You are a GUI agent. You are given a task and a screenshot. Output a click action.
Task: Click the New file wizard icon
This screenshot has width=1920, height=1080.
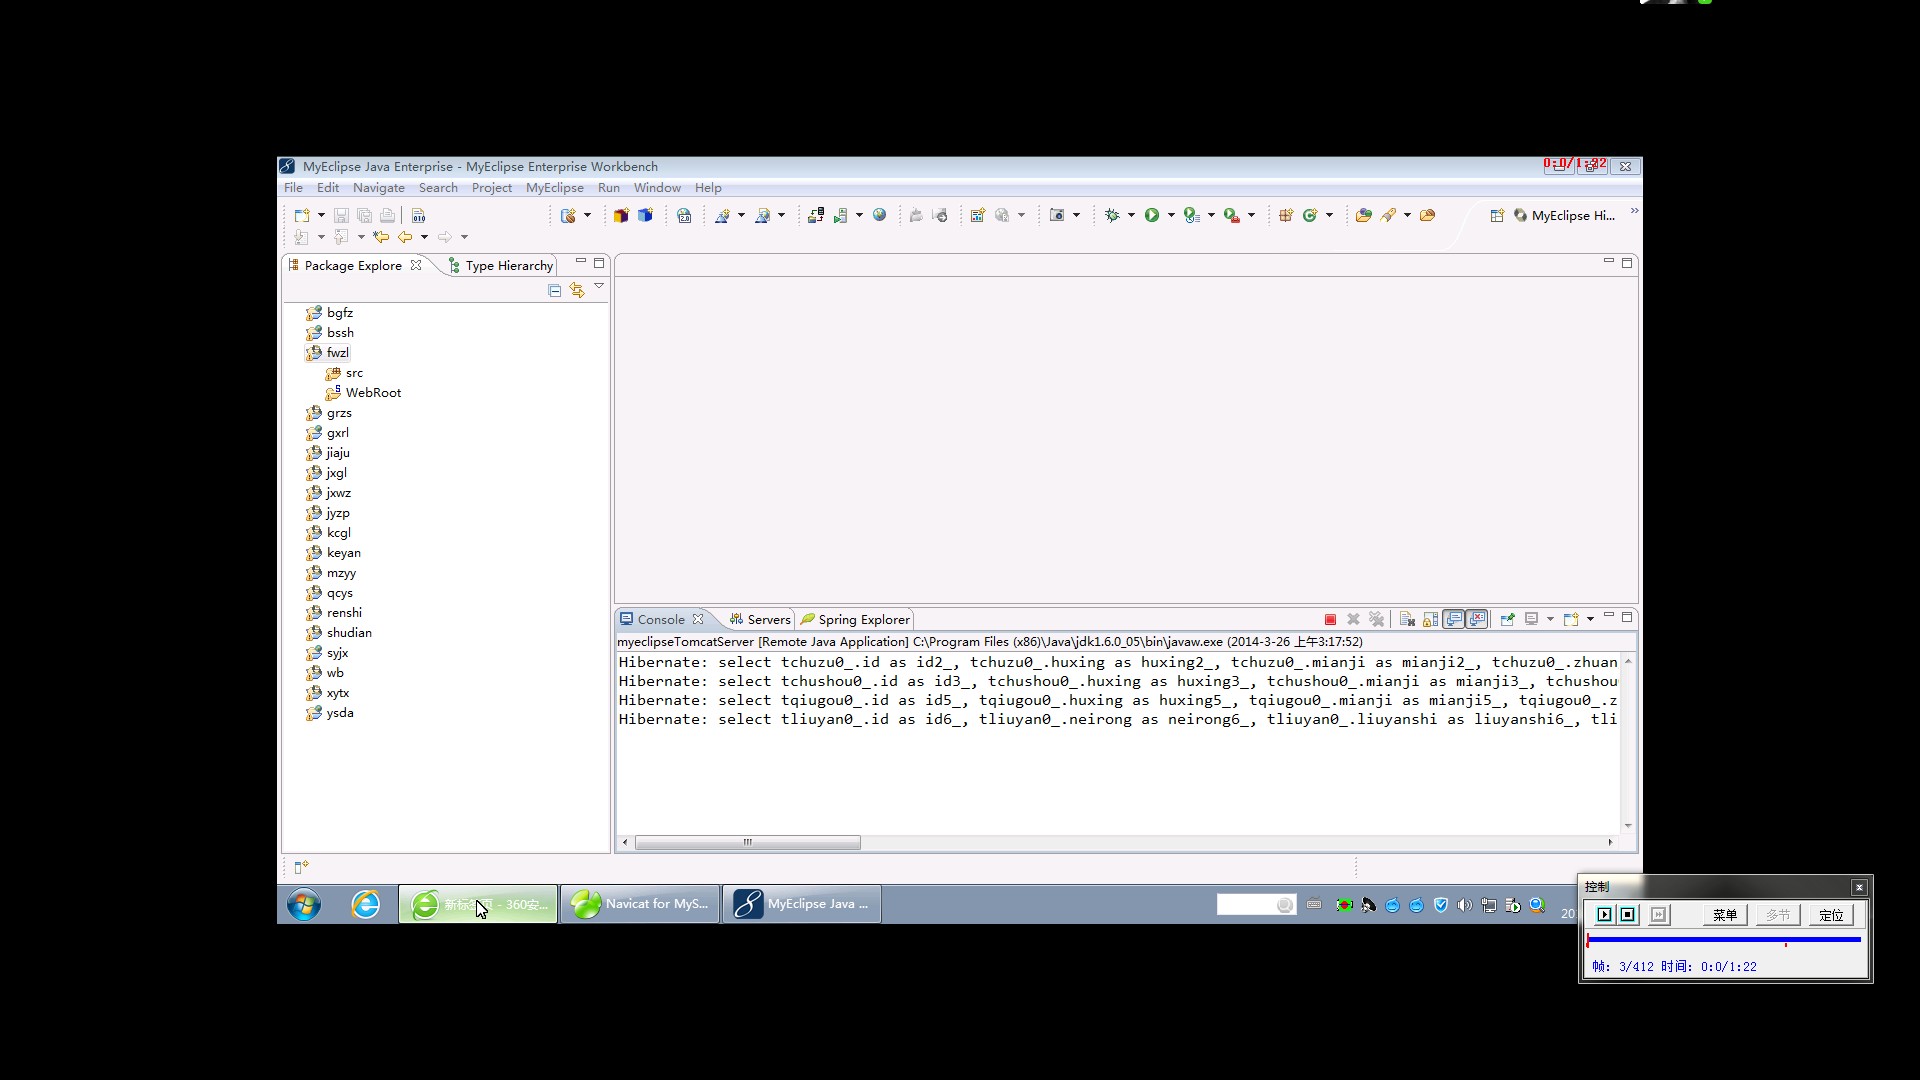(x=302, y=215)
